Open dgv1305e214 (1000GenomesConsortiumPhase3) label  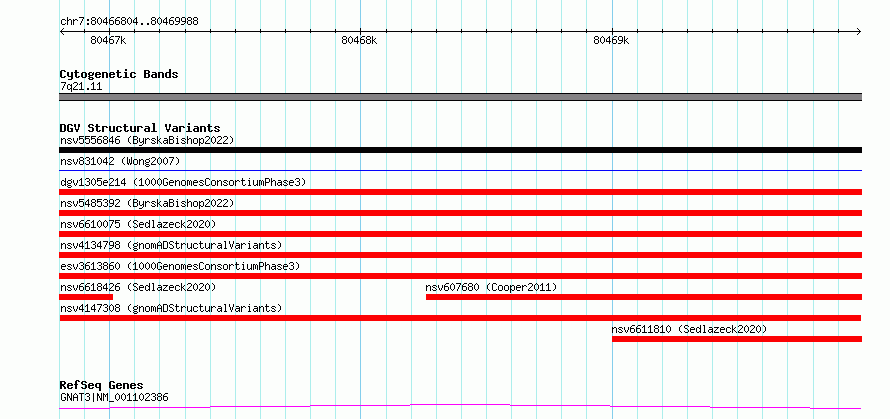183,182
